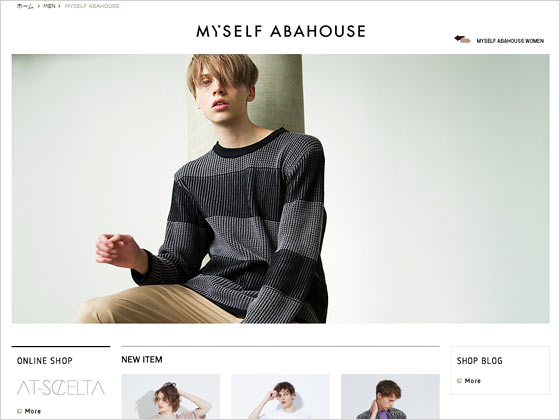560x420 pixels.
Task: Open middle NEW ITEM thumbnail with white shirt
Action: point(280,396)
